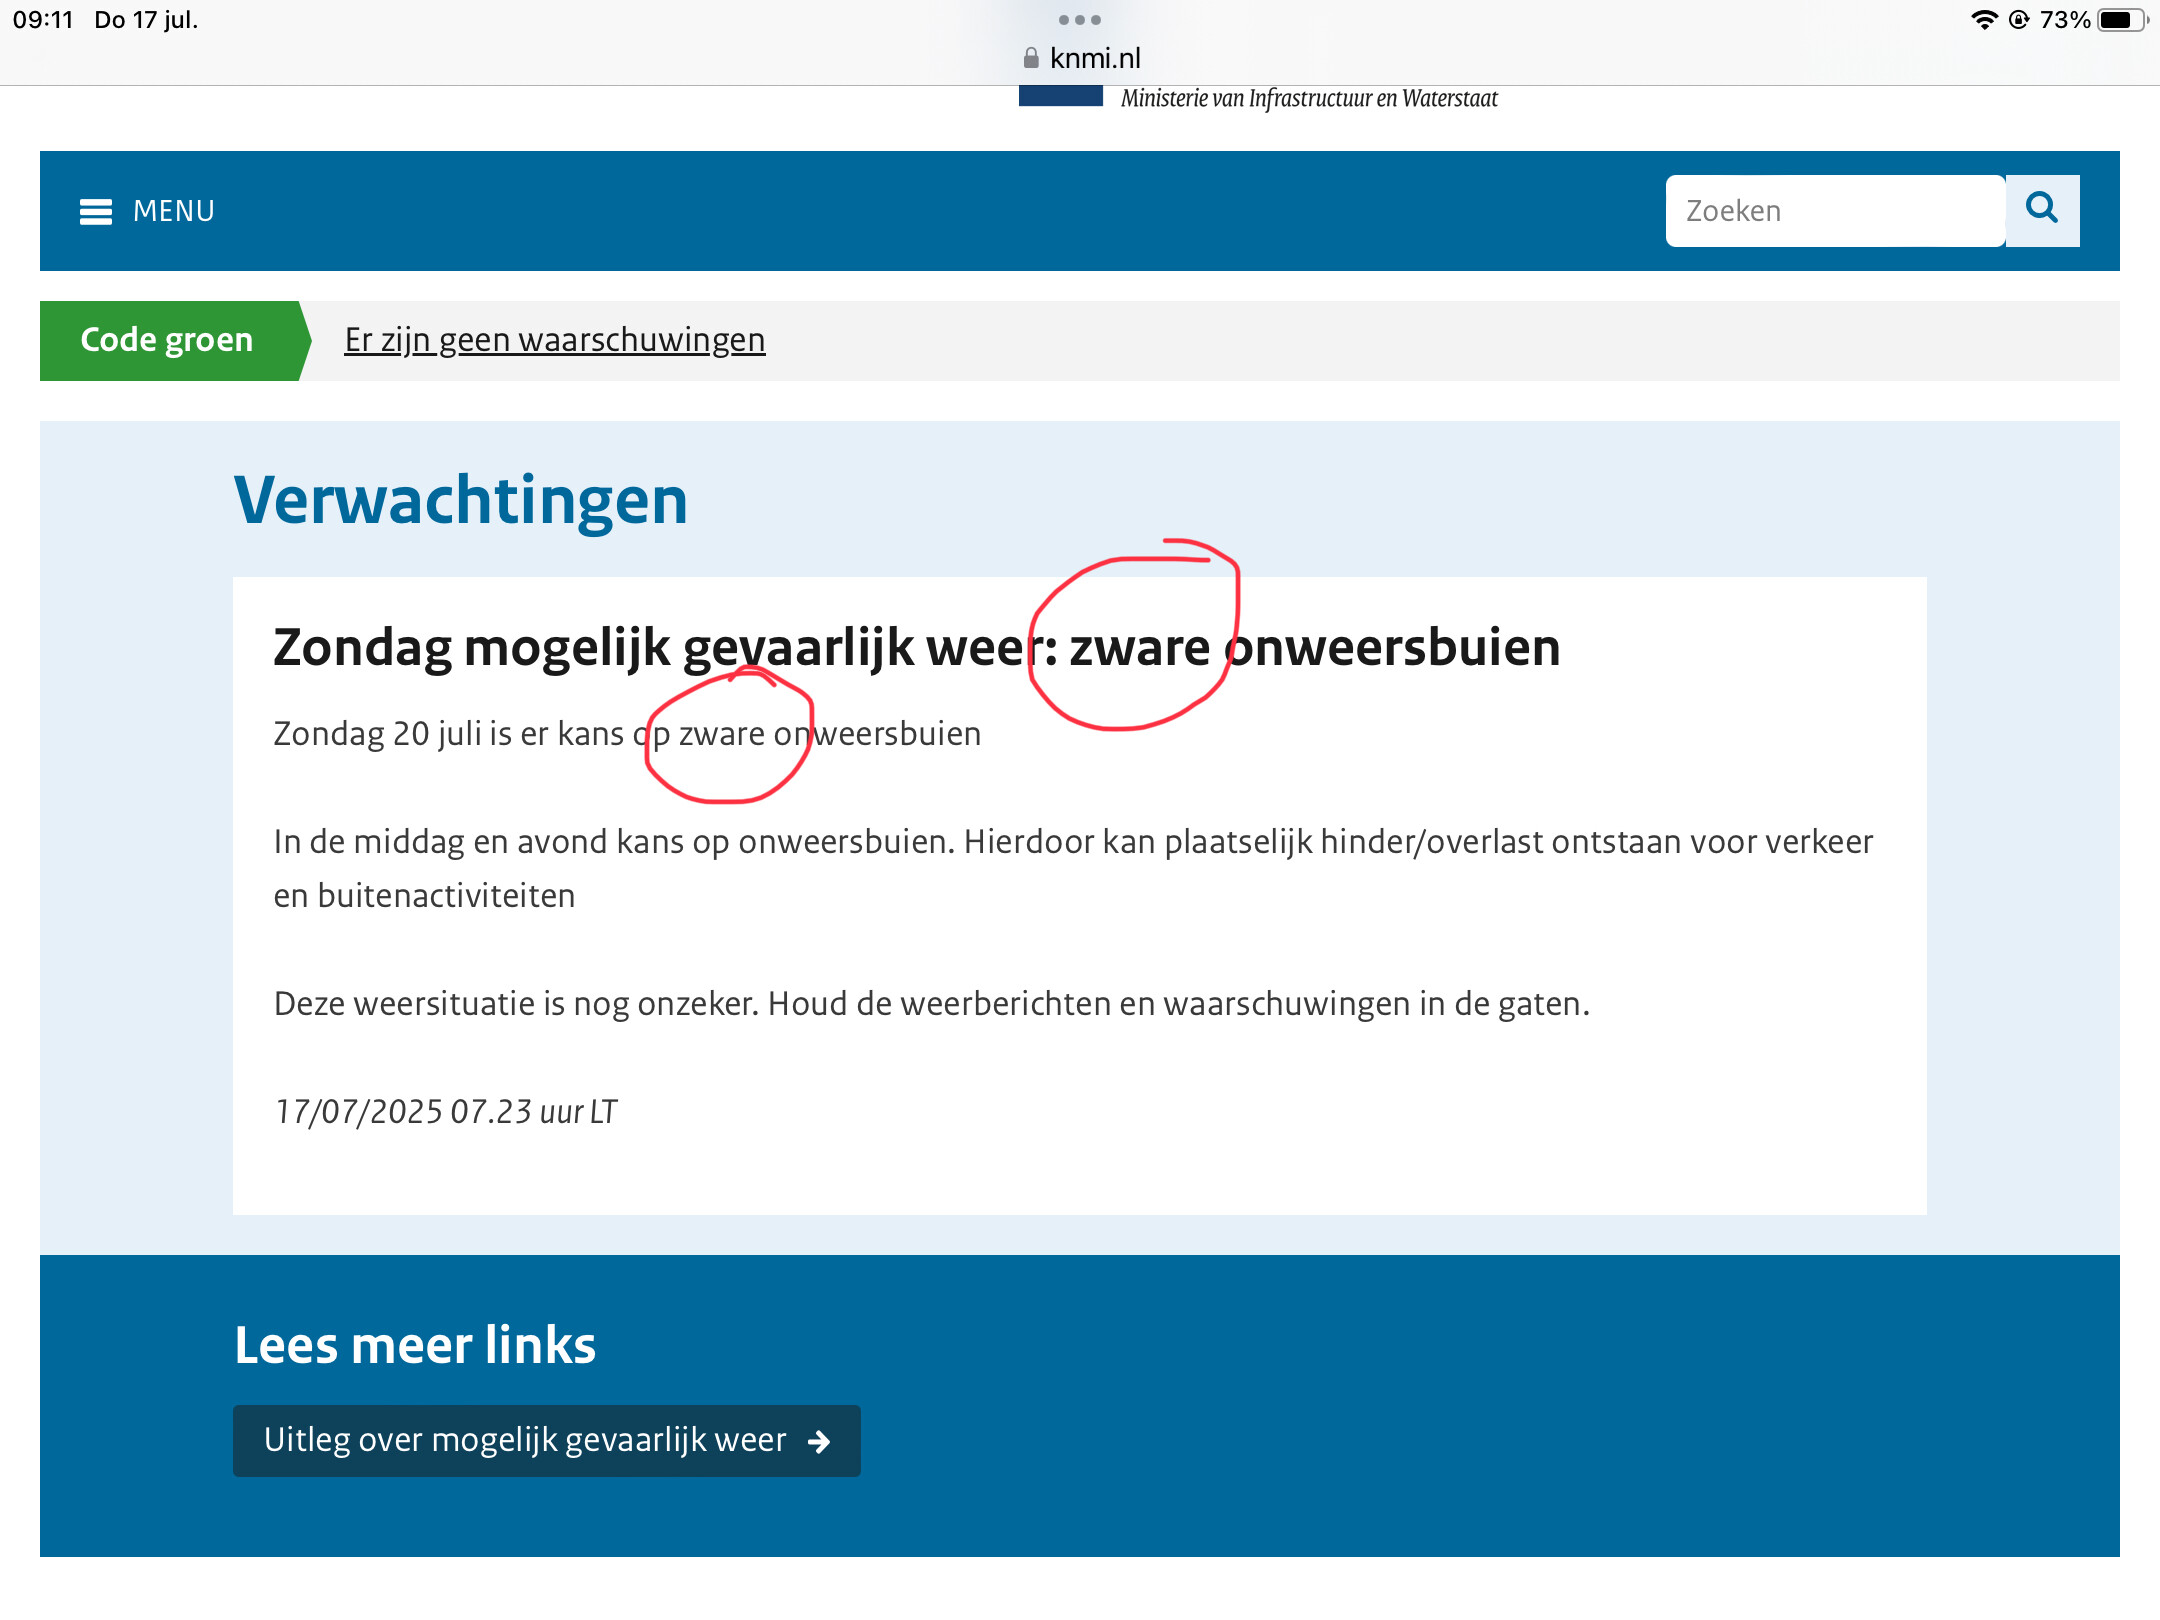Open the hamburger menu icon
Viewport: 2160px width, 1620px height.
[96, 212]
